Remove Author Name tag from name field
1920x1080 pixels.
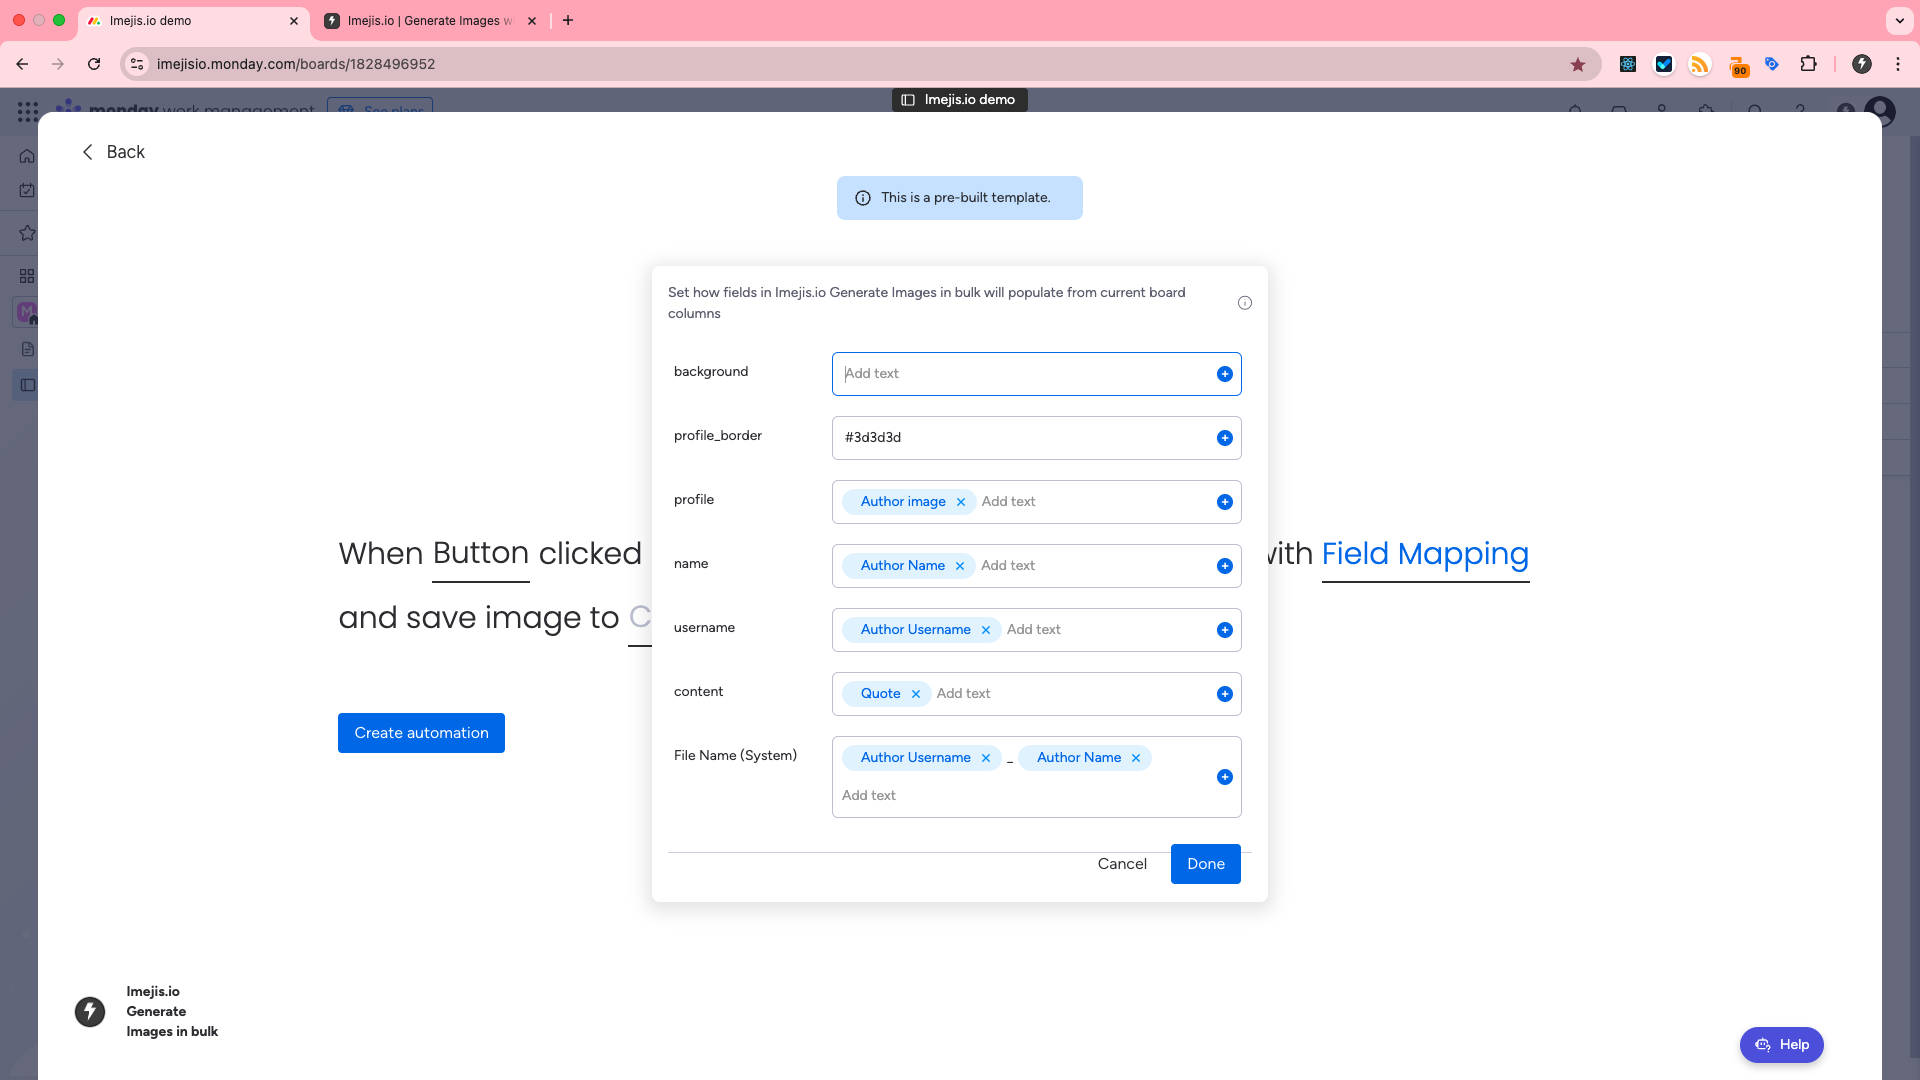click(x=960, y=566)
